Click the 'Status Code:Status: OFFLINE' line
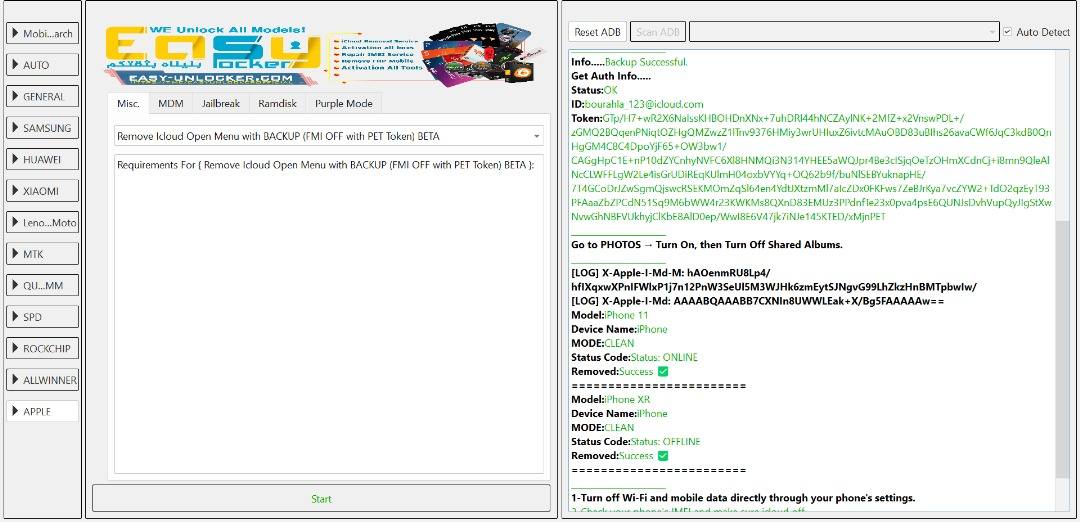 coord(636,441)
